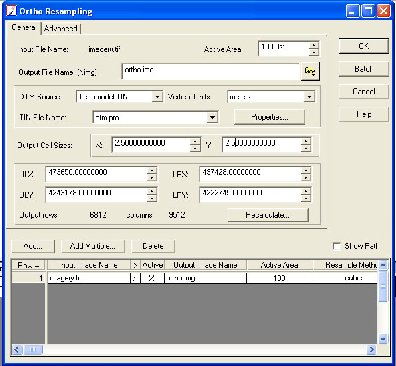Screen dimensions: 396x366
Task: Open the output file browse icon
Action: tap(310, 71)
